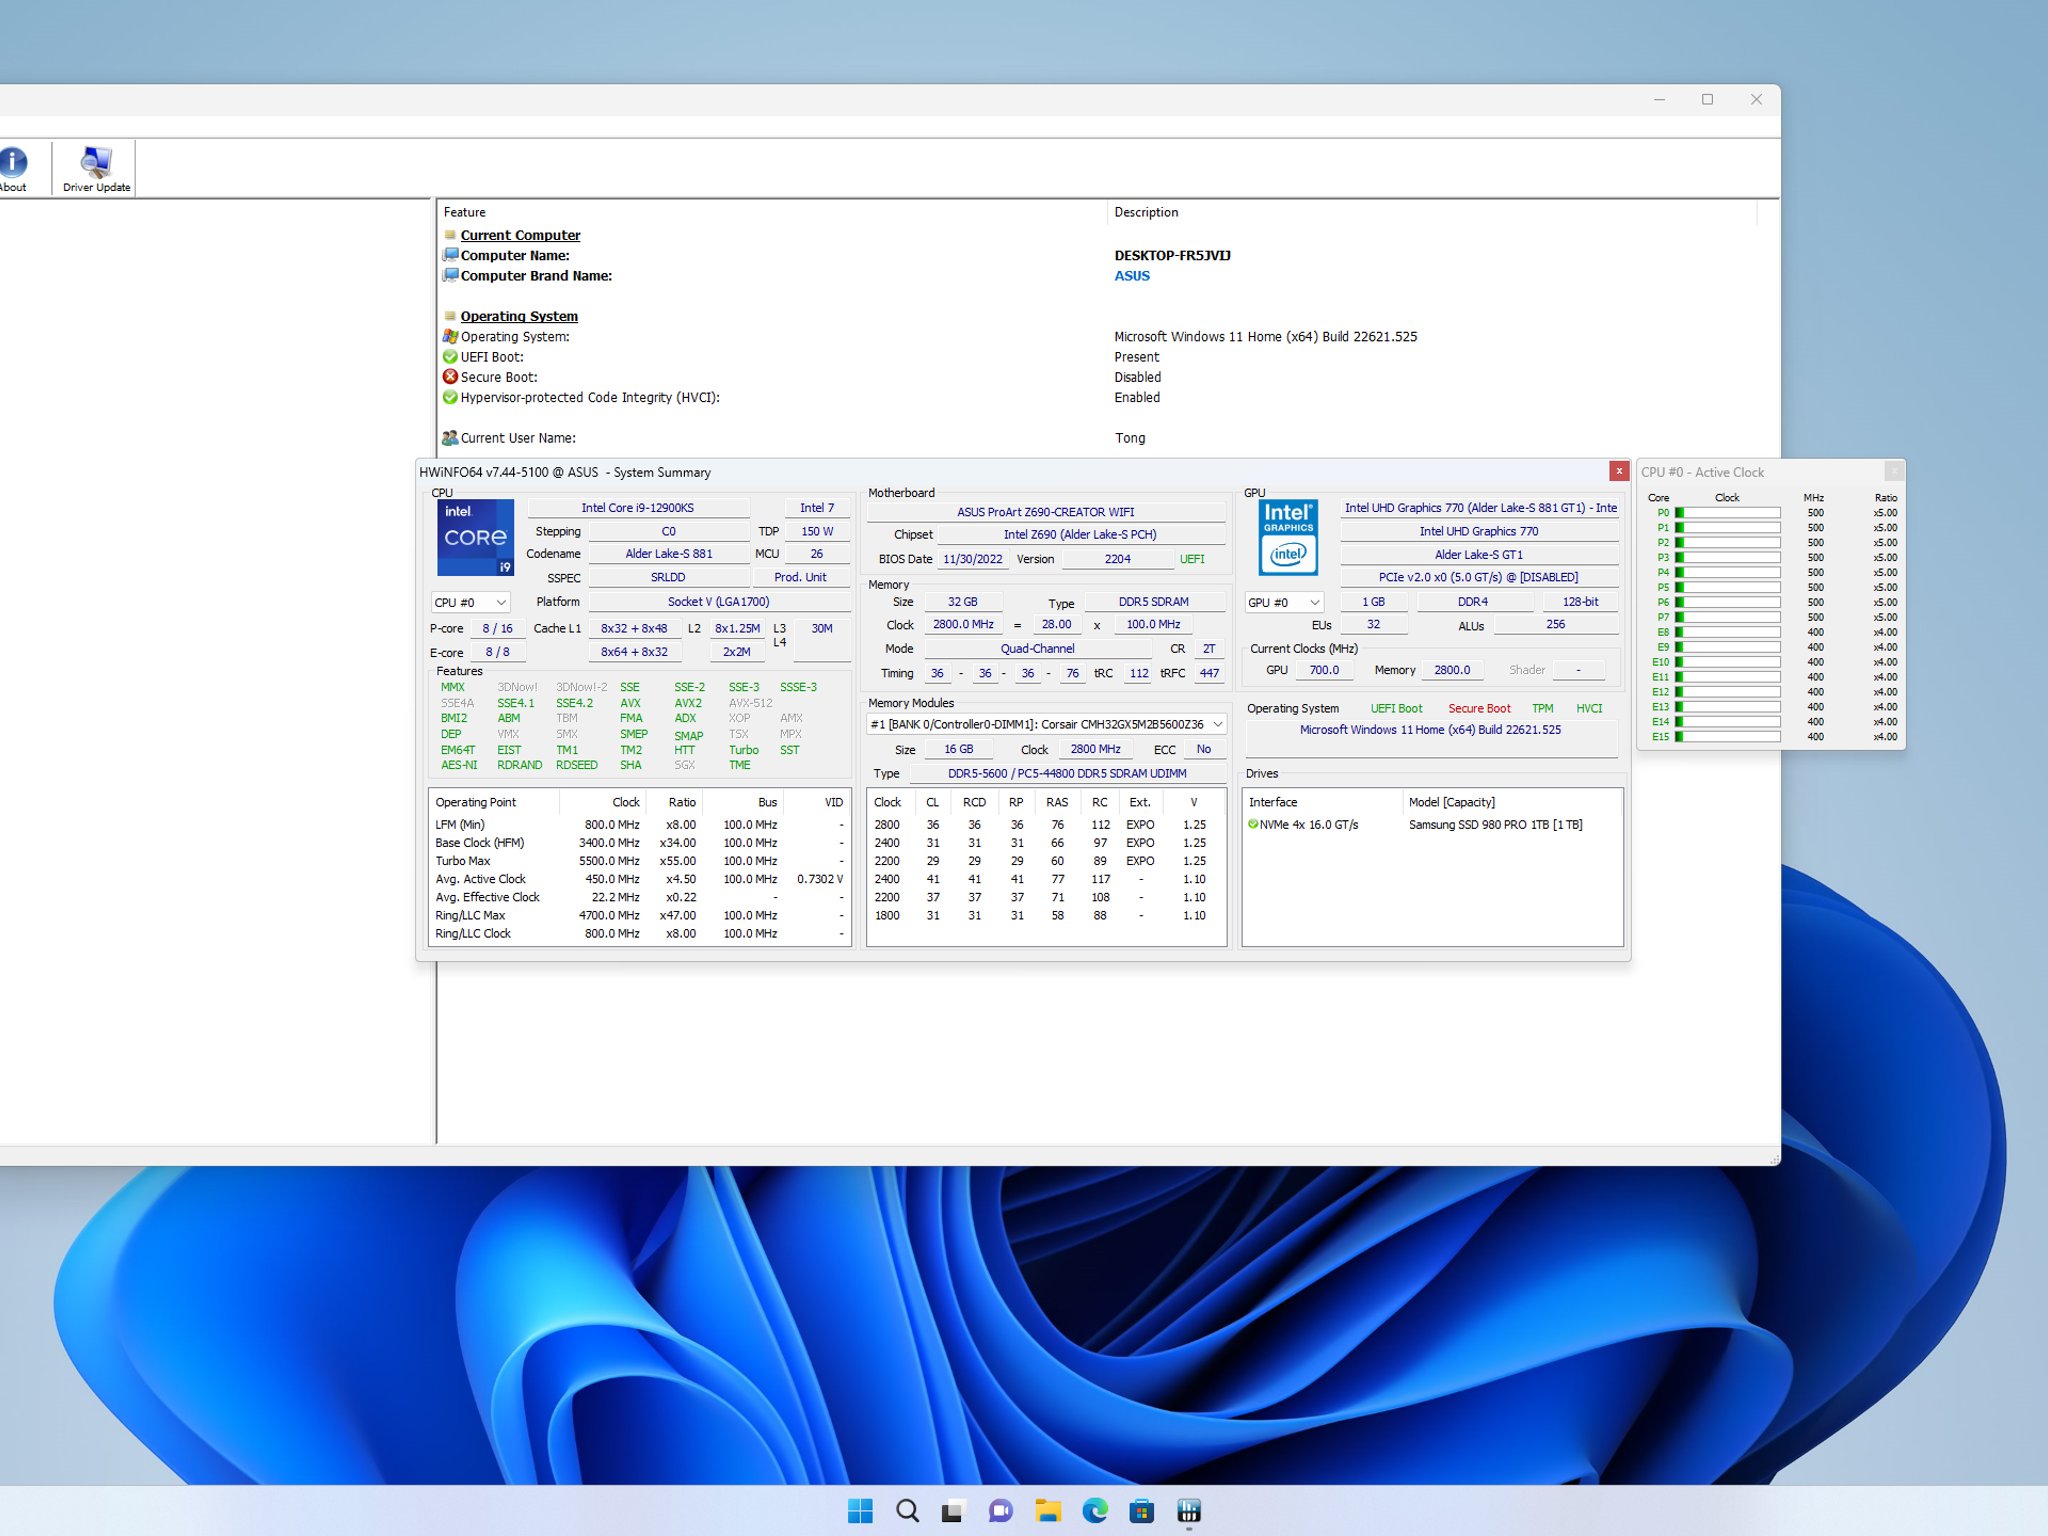This screenshot has width=2048, height=1536.
Task: Select the Current Computer heading
Action: (x=520, y=235)
